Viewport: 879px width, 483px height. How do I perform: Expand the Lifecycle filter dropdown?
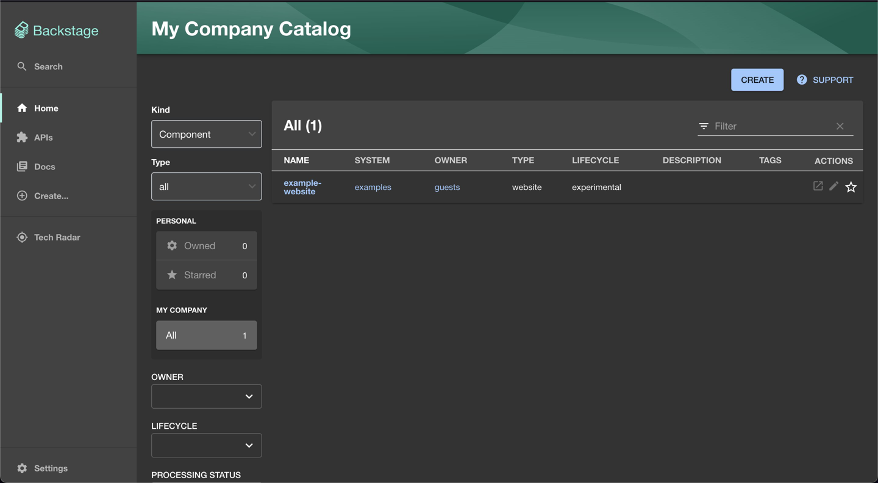(206, 446)
